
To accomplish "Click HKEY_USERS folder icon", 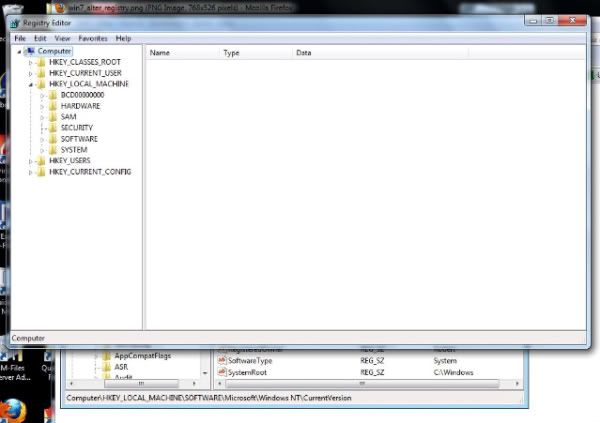I will [41, 161].
